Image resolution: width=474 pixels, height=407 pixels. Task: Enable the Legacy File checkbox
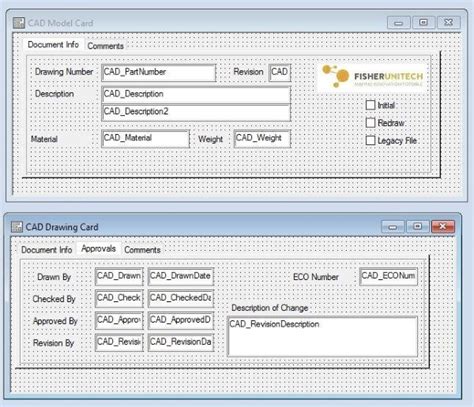[x=370, y=140]
